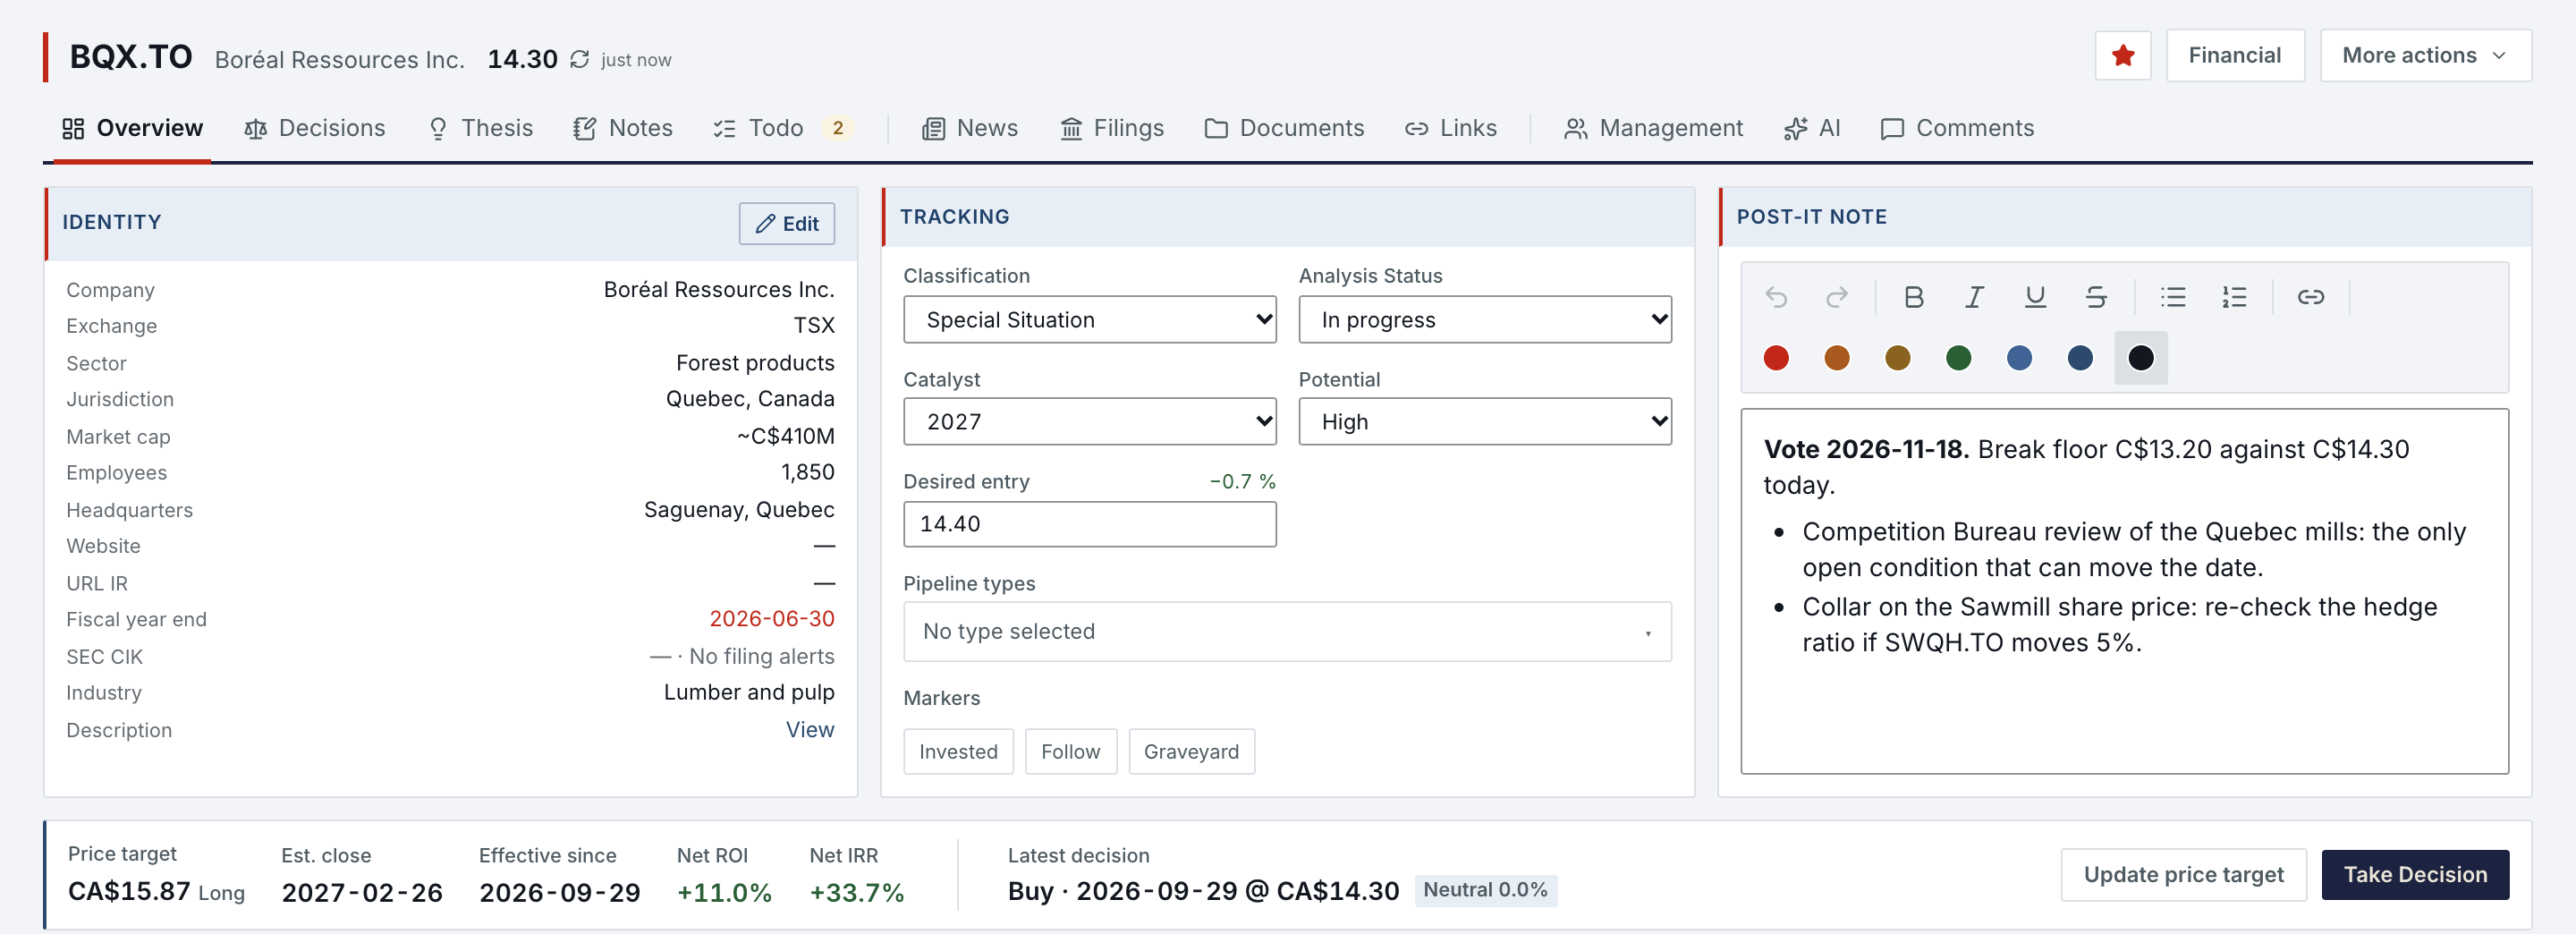The width and height of the screenshot is (2576, 934).
Task: Insert a link in the post-it note
Action: point(2310,297)
